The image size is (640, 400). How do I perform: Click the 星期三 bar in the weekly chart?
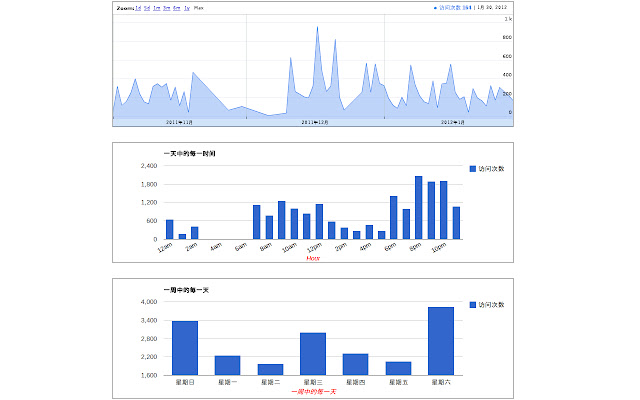click(313, 354)
